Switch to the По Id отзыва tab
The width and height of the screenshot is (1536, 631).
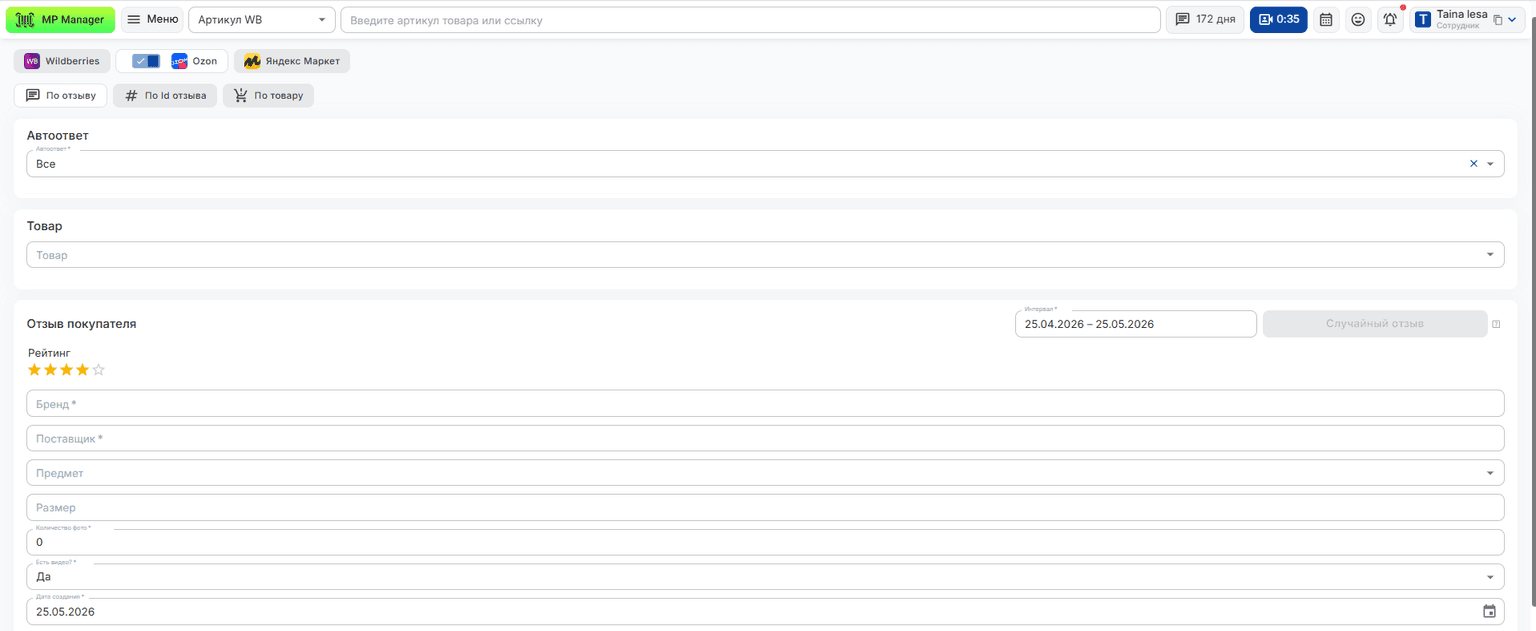(x=165, y=96)
